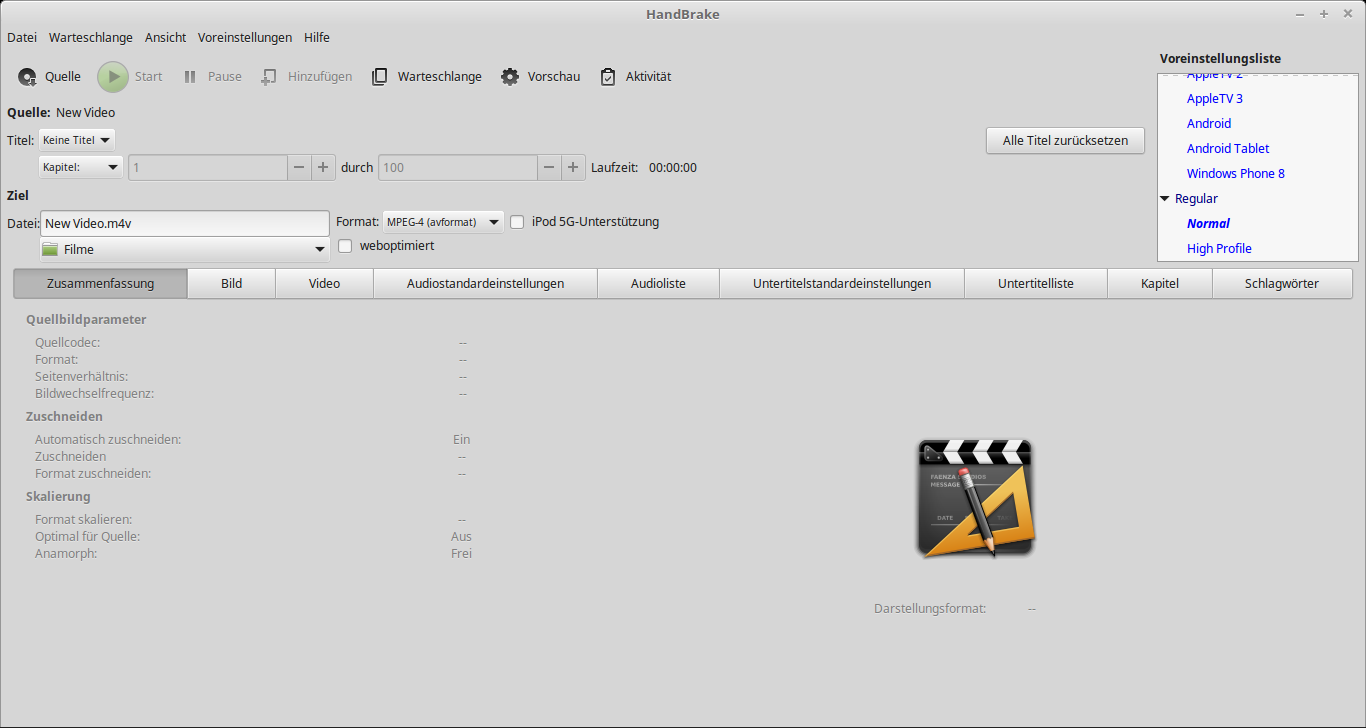Screen dimensions: 1366x728
Task: Click the Automatisch zuschneiden label
Action: [108, 439]
